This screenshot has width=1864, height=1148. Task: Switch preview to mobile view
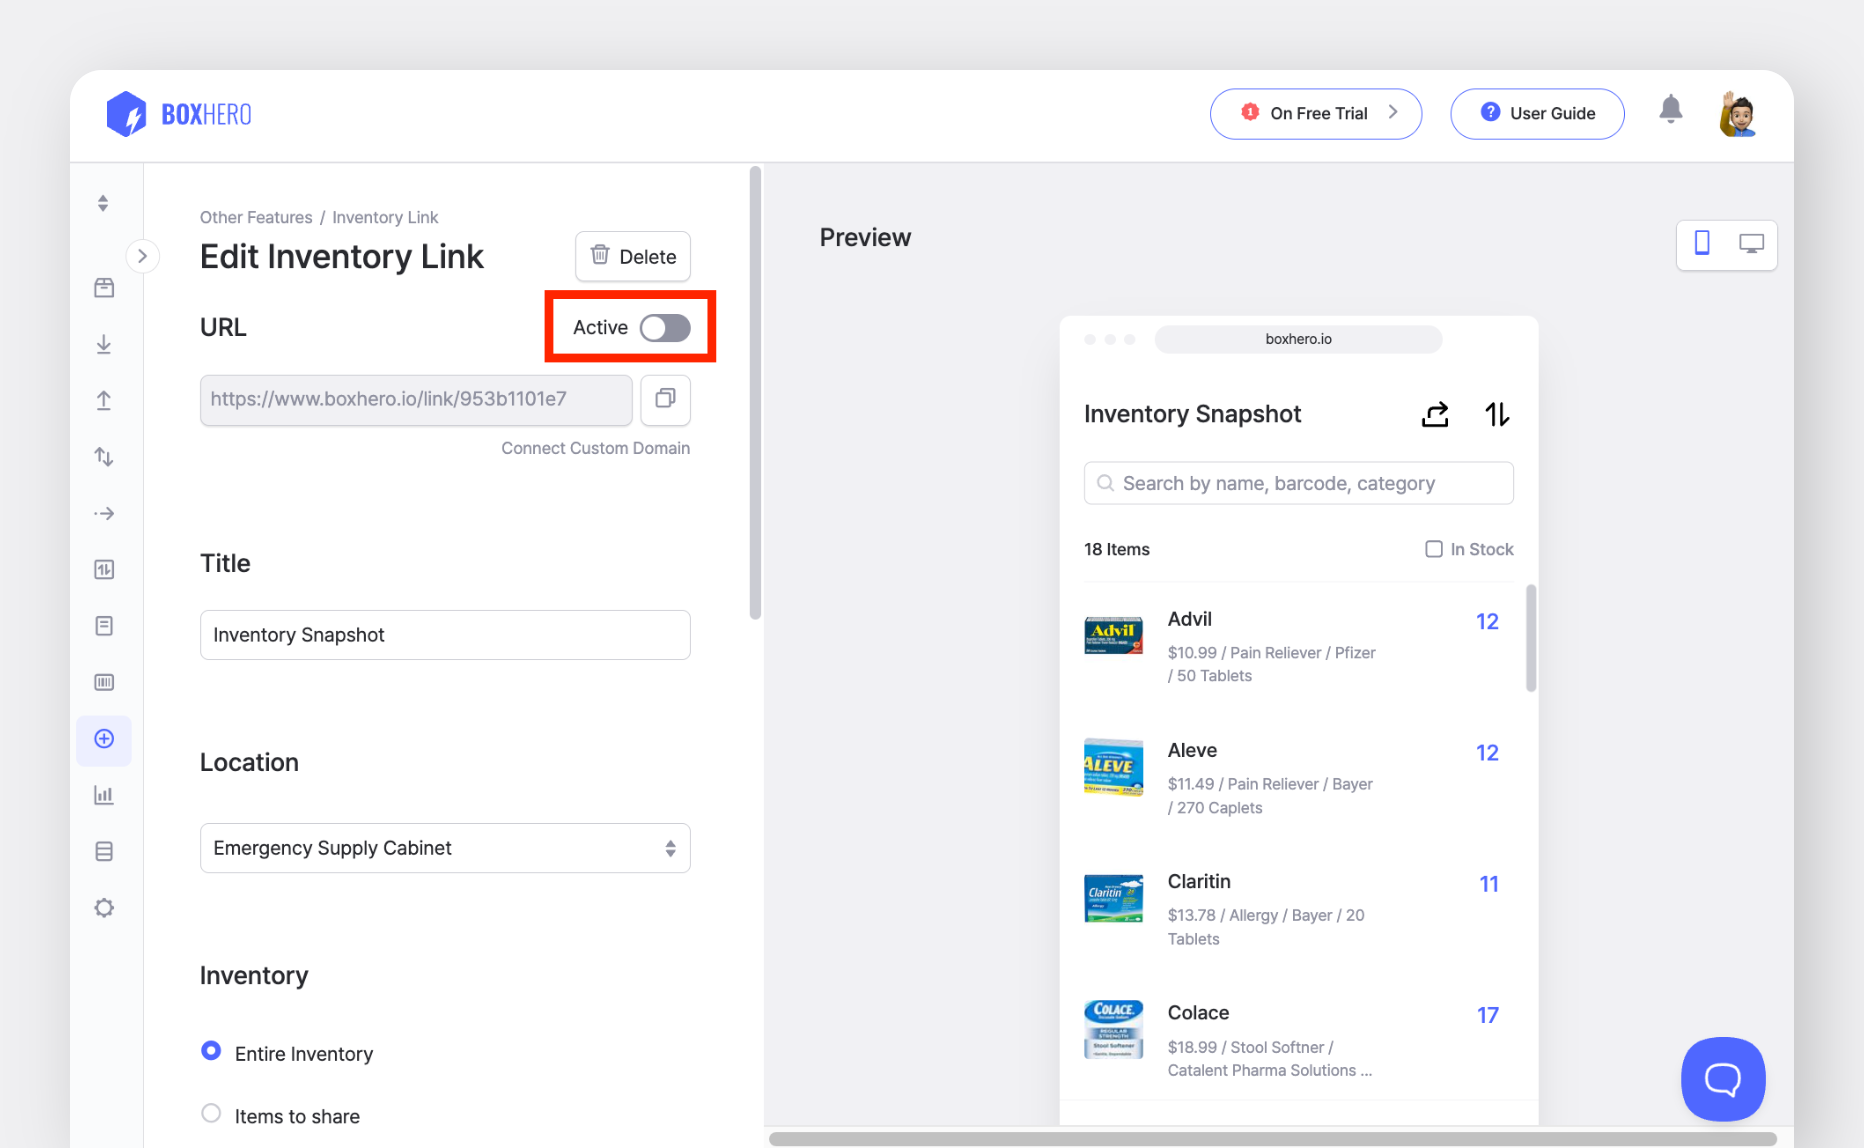pos(1702,243)
